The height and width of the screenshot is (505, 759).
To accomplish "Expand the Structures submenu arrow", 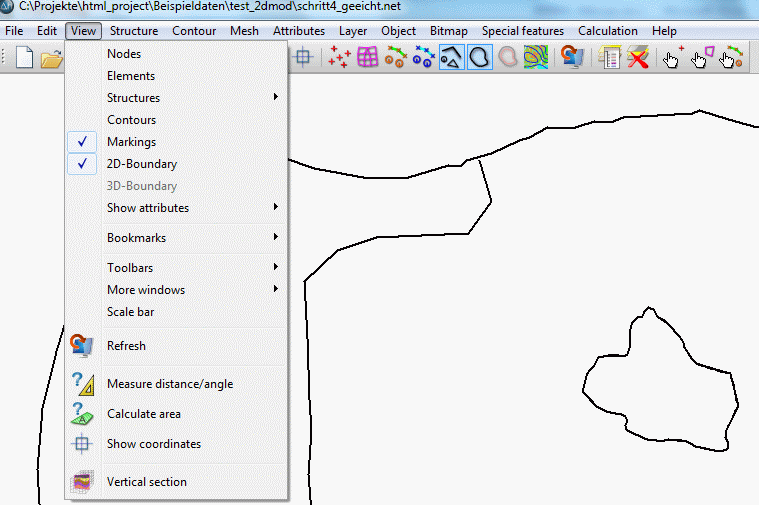I will [x=275, y=97].
